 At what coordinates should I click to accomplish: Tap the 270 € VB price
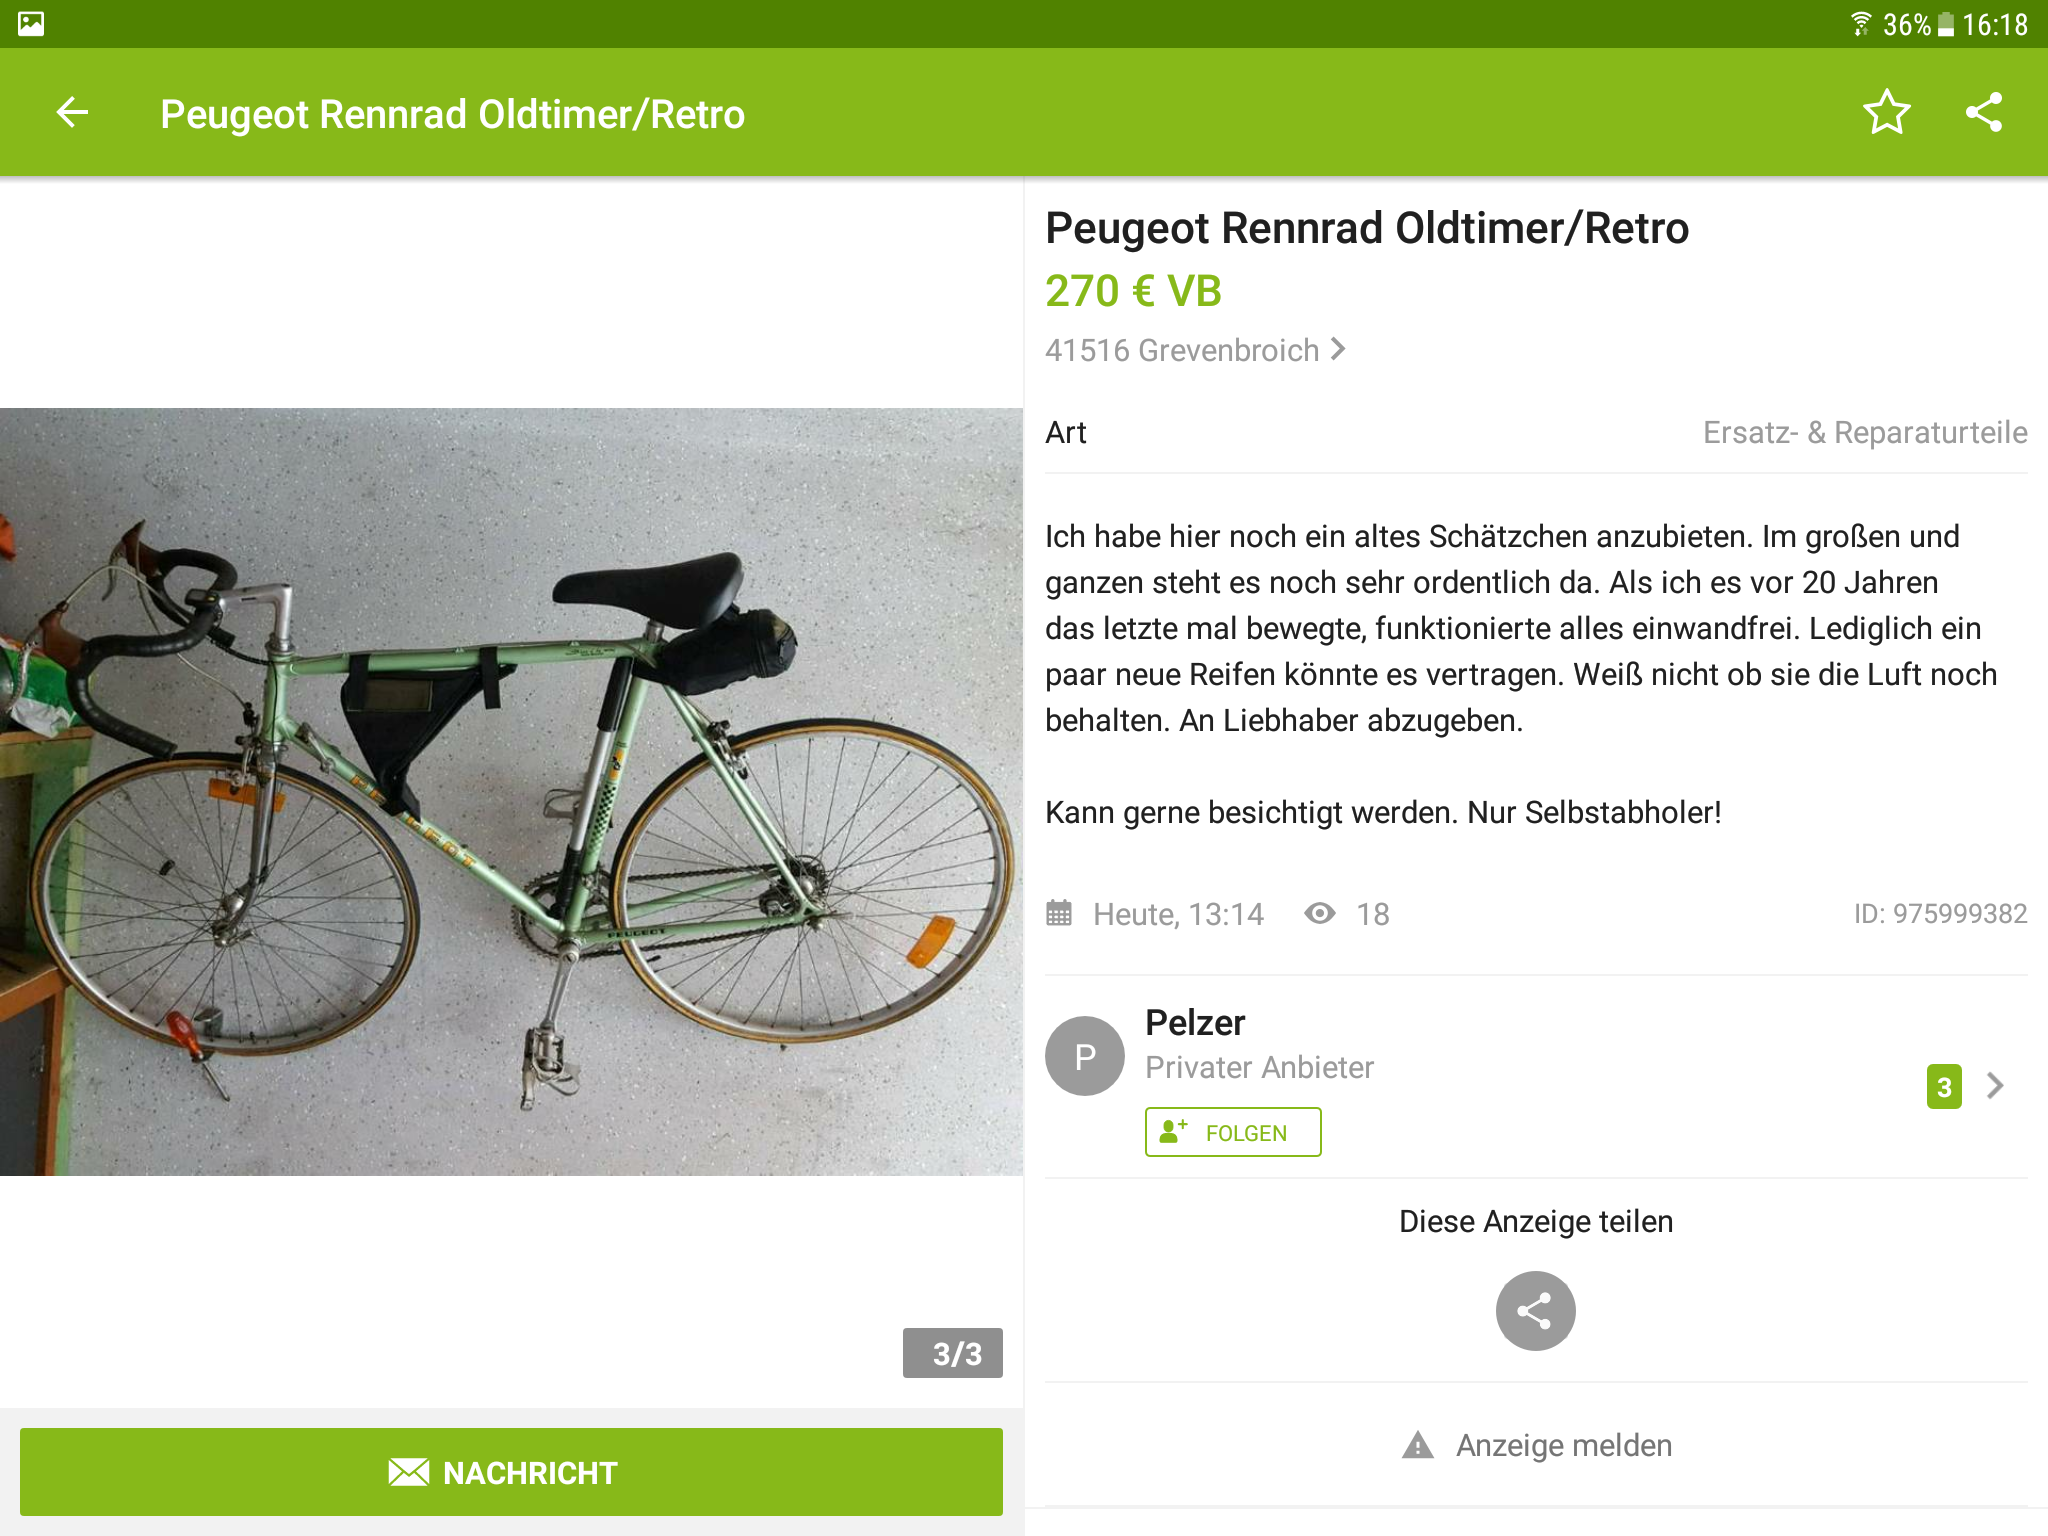1133,291
